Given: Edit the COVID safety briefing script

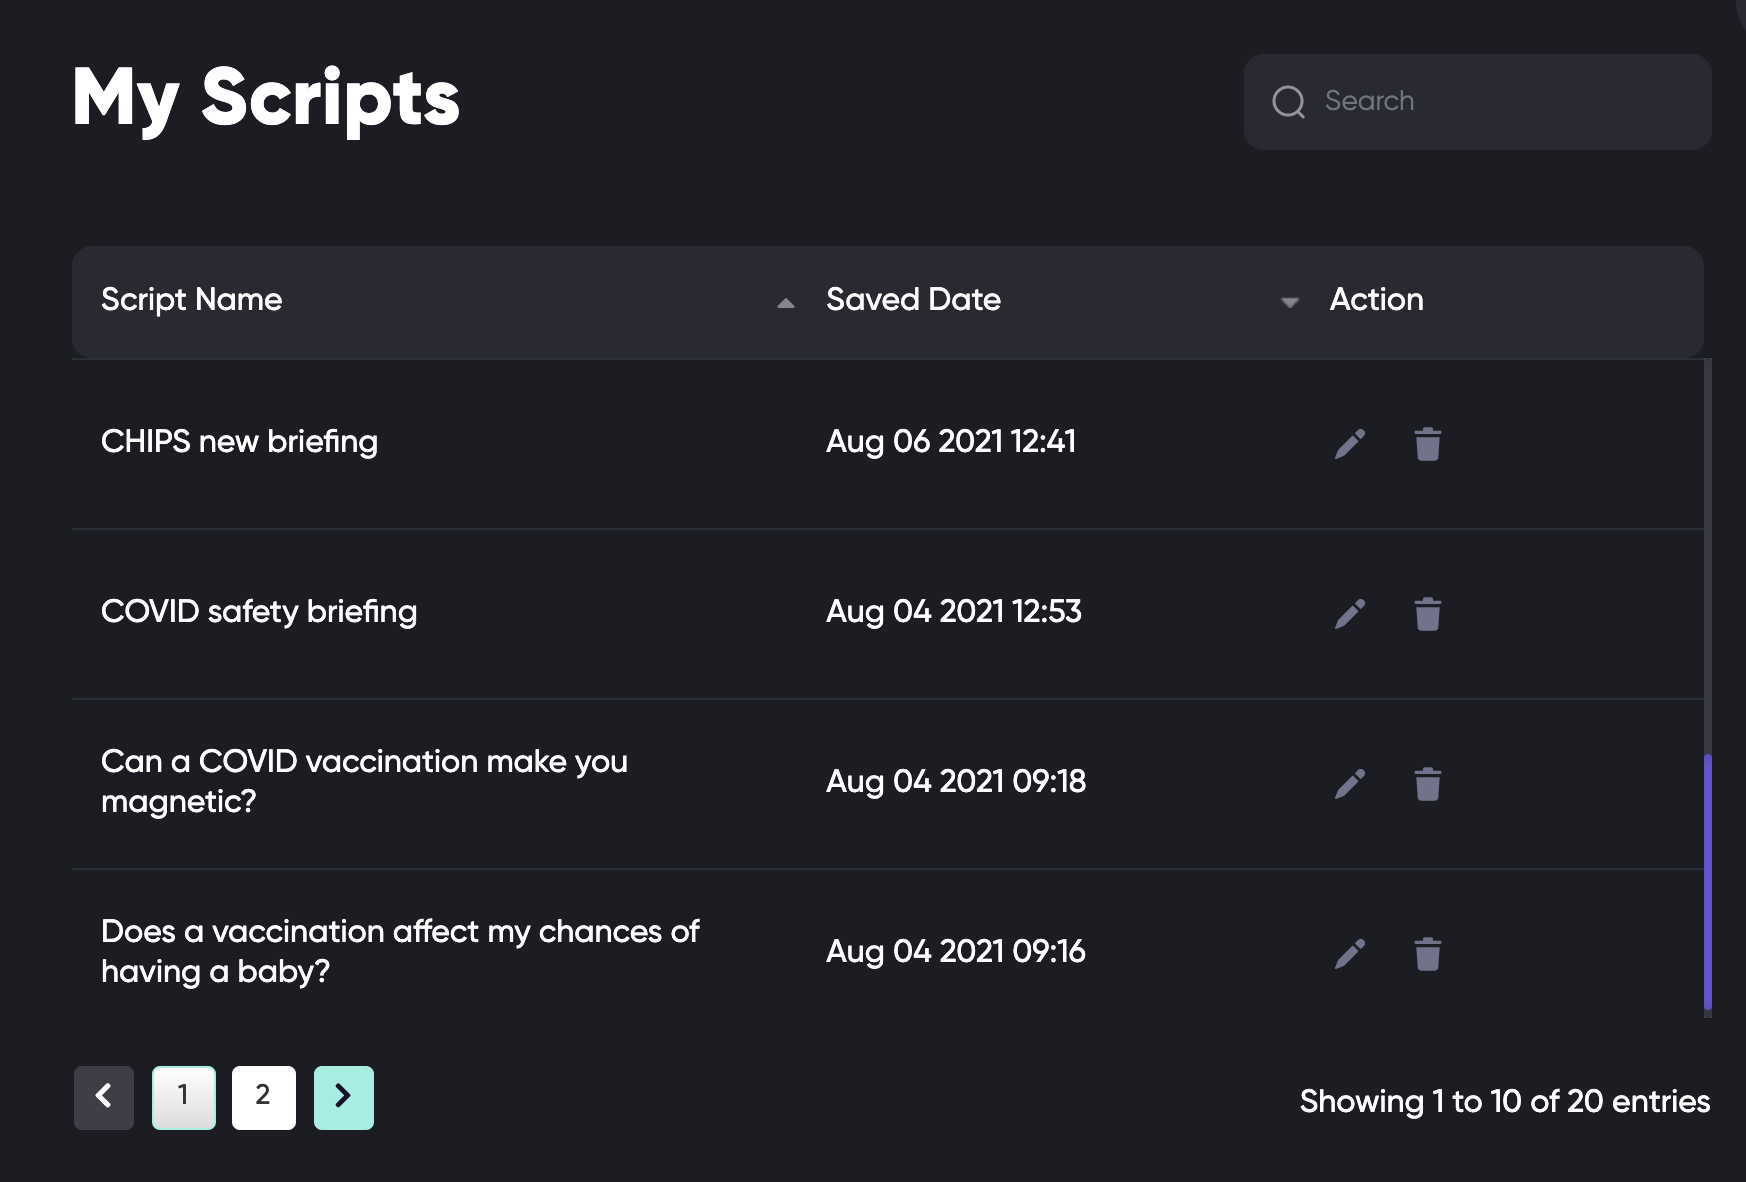Looking at the screenshot, I should (1350, 614).
